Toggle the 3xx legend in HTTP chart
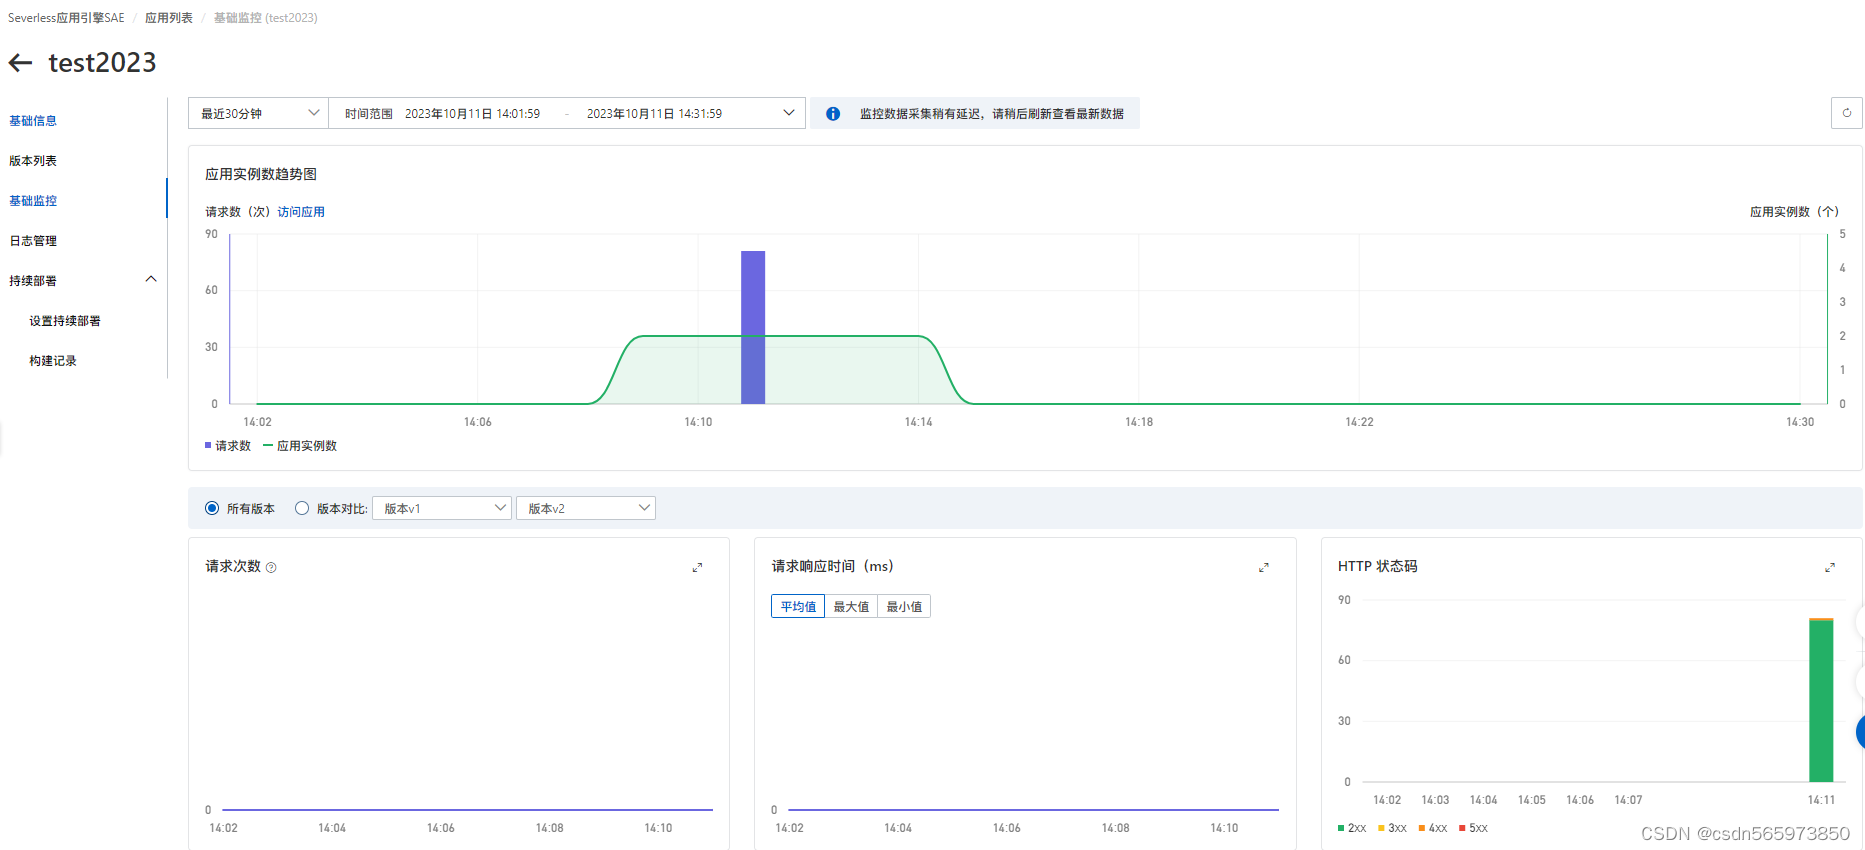Viewport: 1865px width, 850px height. [1393, 828]
